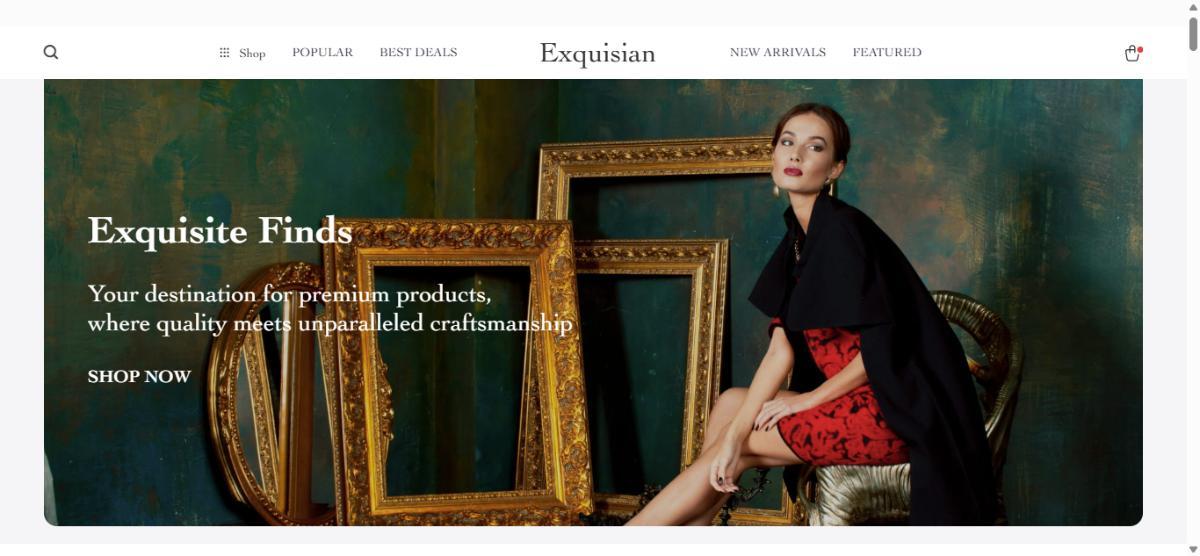
Task: Click the red dress in the hero image
Action: click(838, 400)
